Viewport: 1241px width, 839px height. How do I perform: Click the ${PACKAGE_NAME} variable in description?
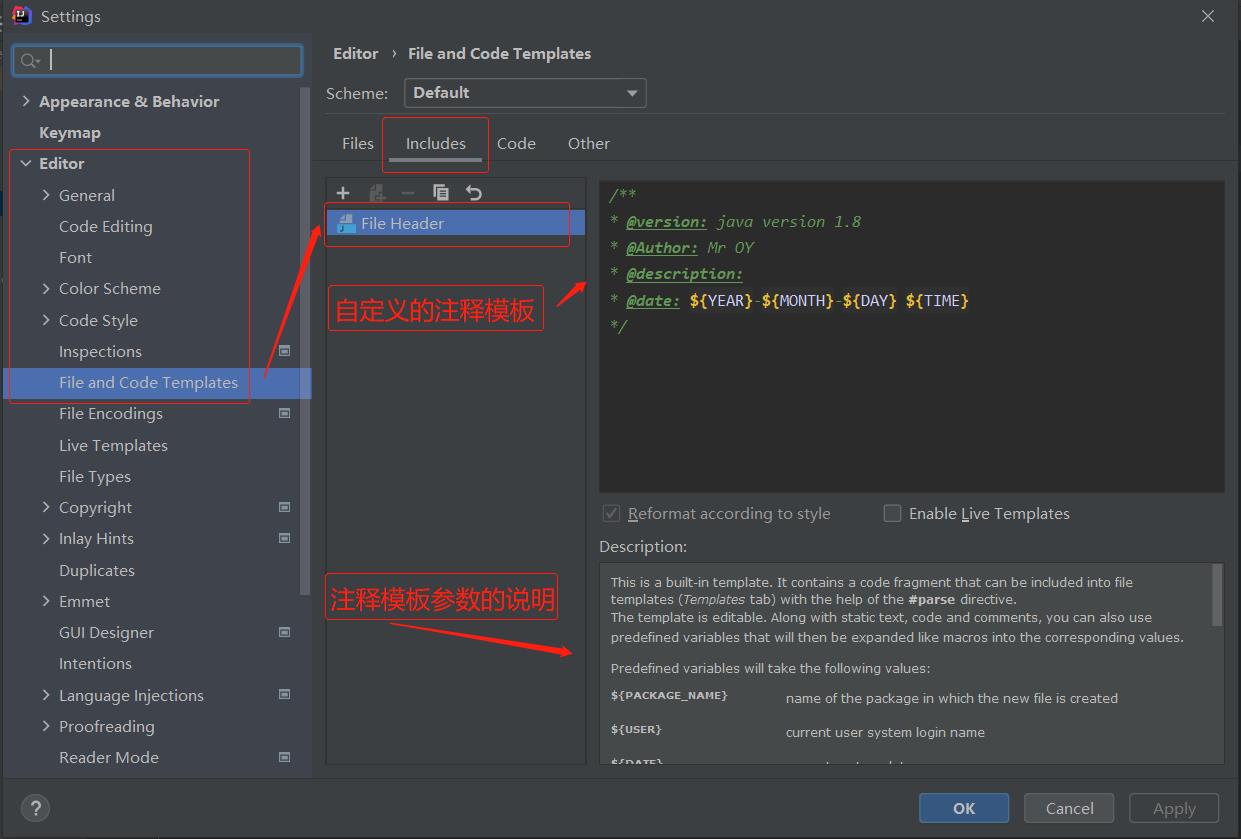click(x=669, y=695)
